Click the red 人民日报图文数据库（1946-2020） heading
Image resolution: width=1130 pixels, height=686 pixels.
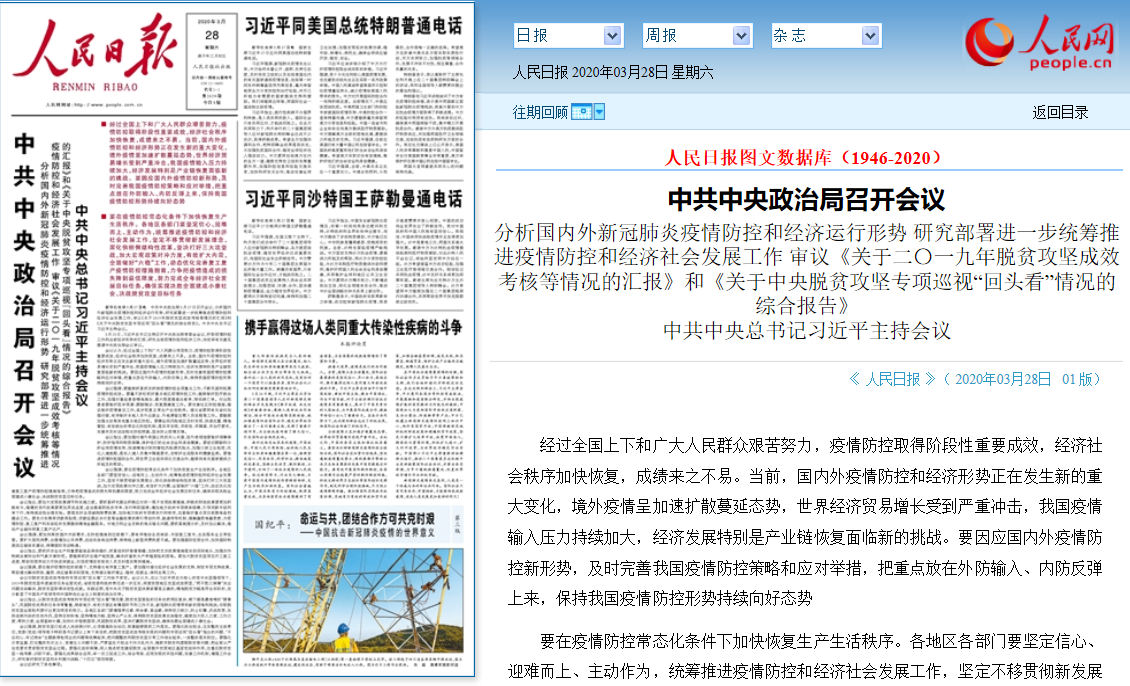[803, 158]
